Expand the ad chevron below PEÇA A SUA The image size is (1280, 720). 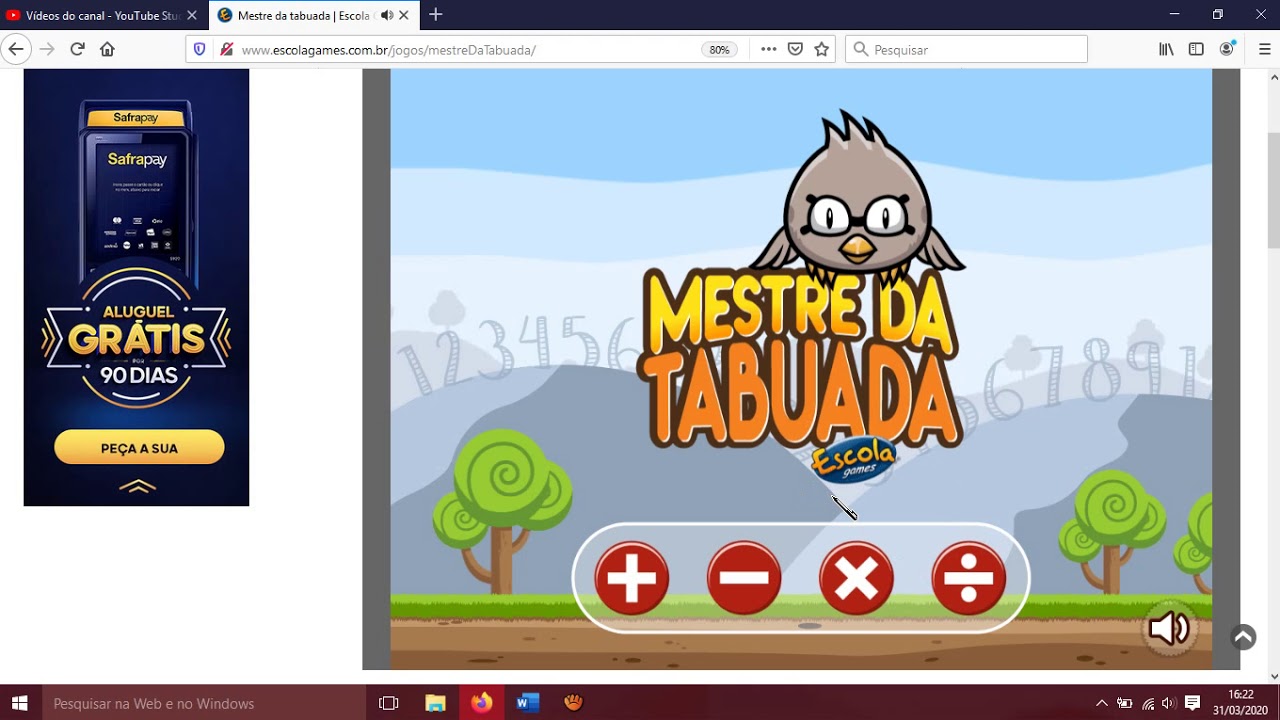(x=138, y=487)
